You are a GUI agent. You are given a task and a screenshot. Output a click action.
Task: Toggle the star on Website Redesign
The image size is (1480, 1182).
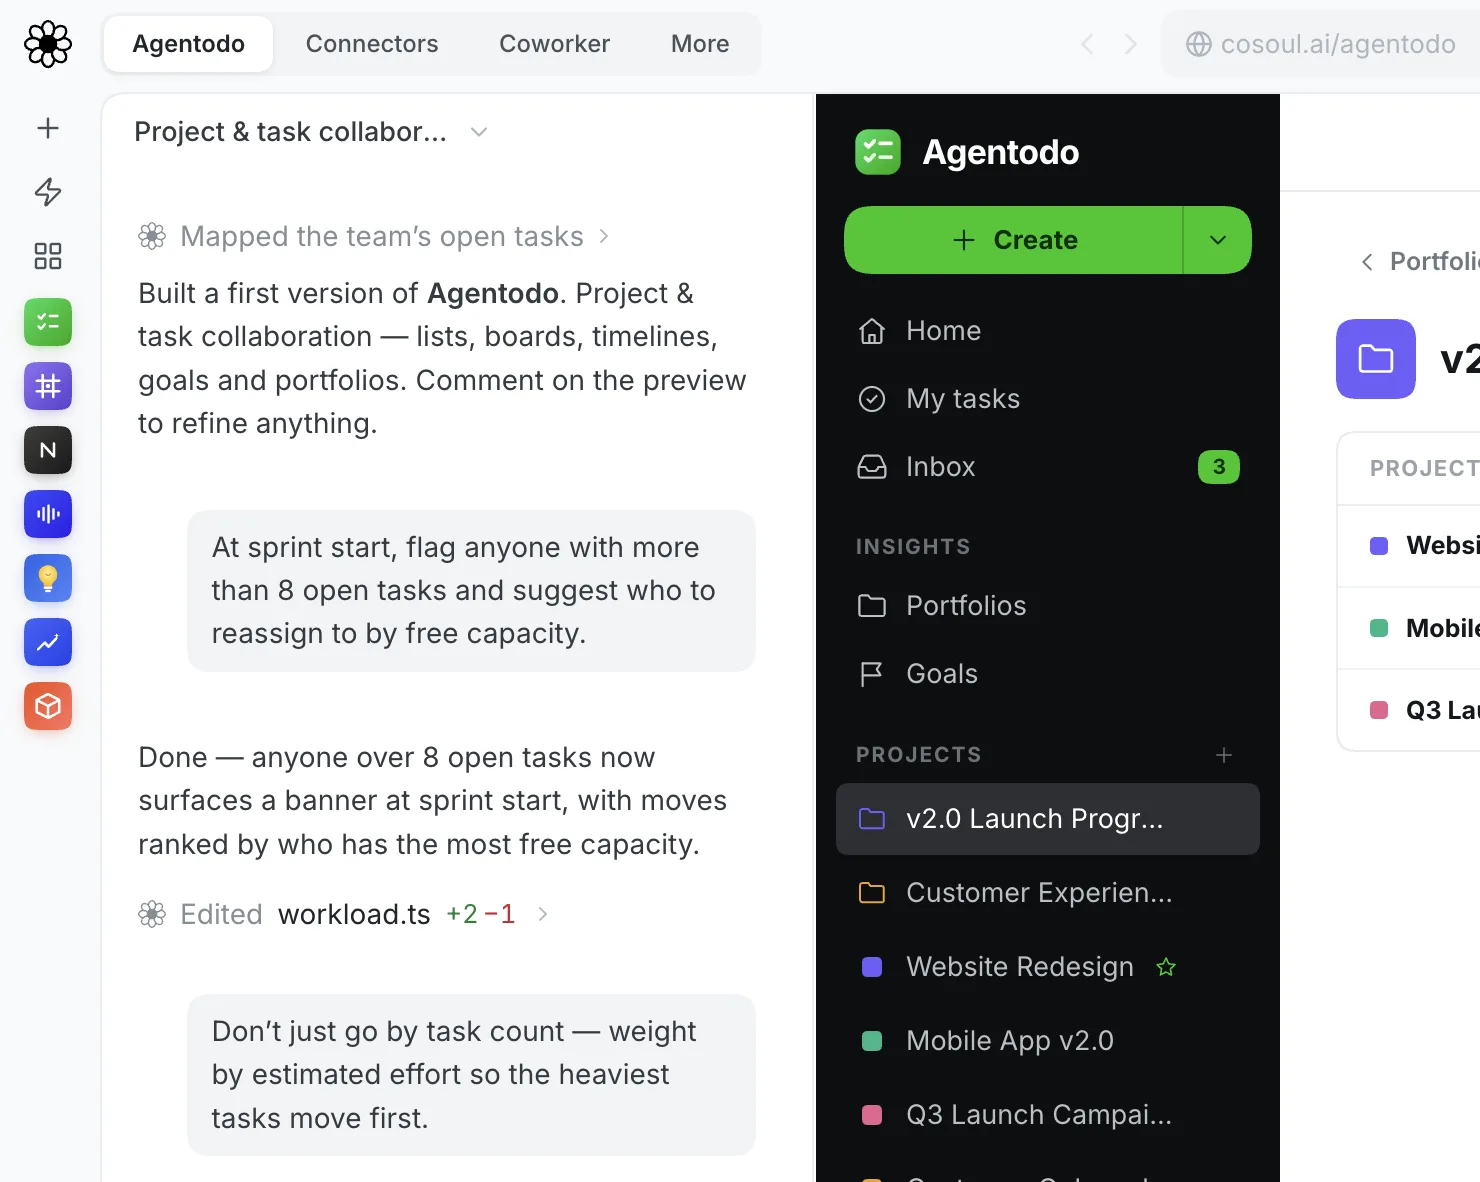point(1166,967)
